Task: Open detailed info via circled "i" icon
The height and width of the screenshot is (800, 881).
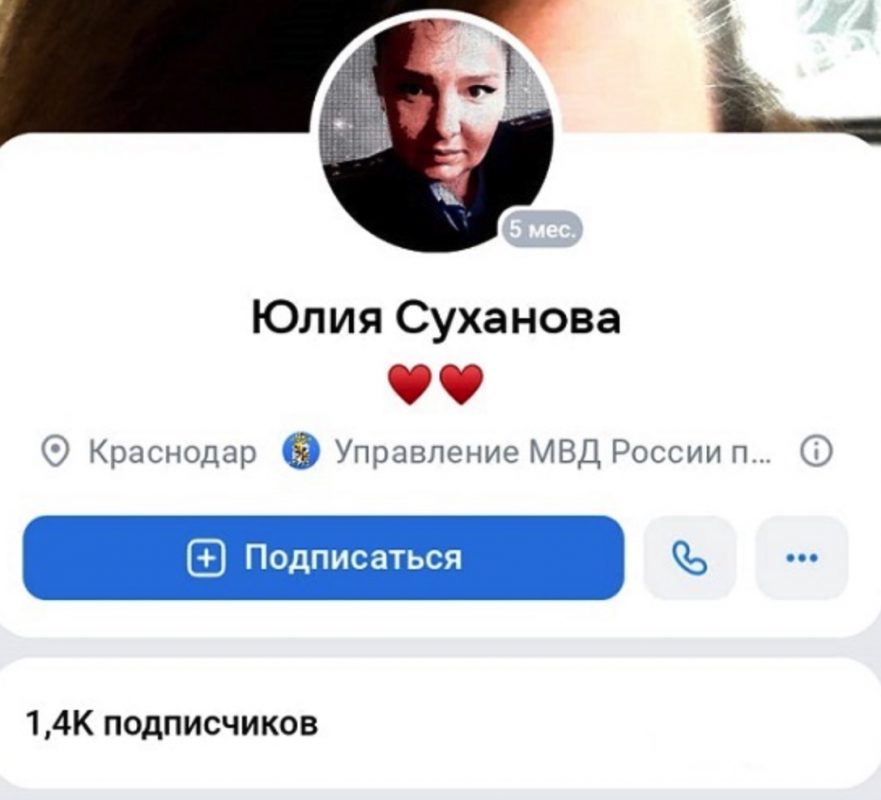Action: point(815,452)
